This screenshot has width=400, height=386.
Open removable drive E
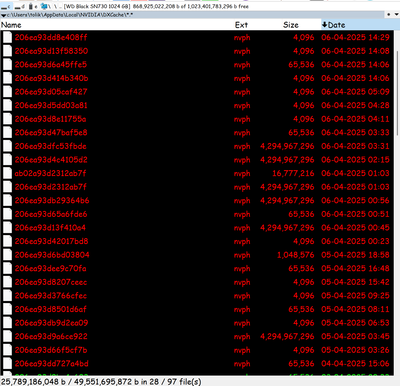point(33,7)
